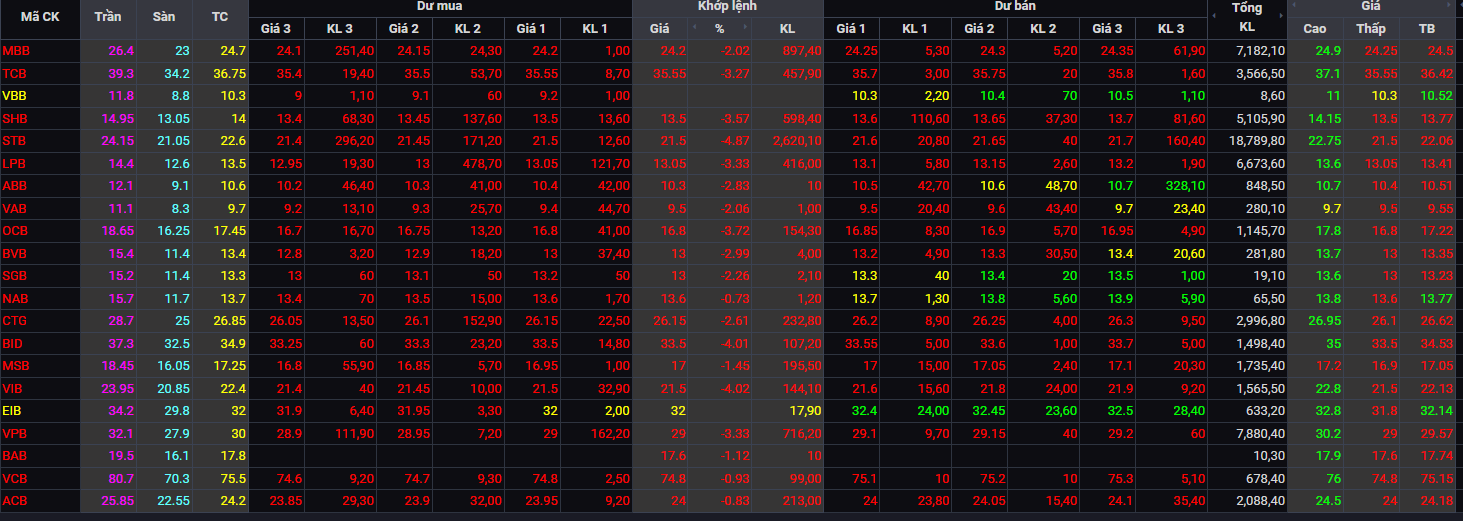Click the Thấp column header

[x=1371, y=28]
